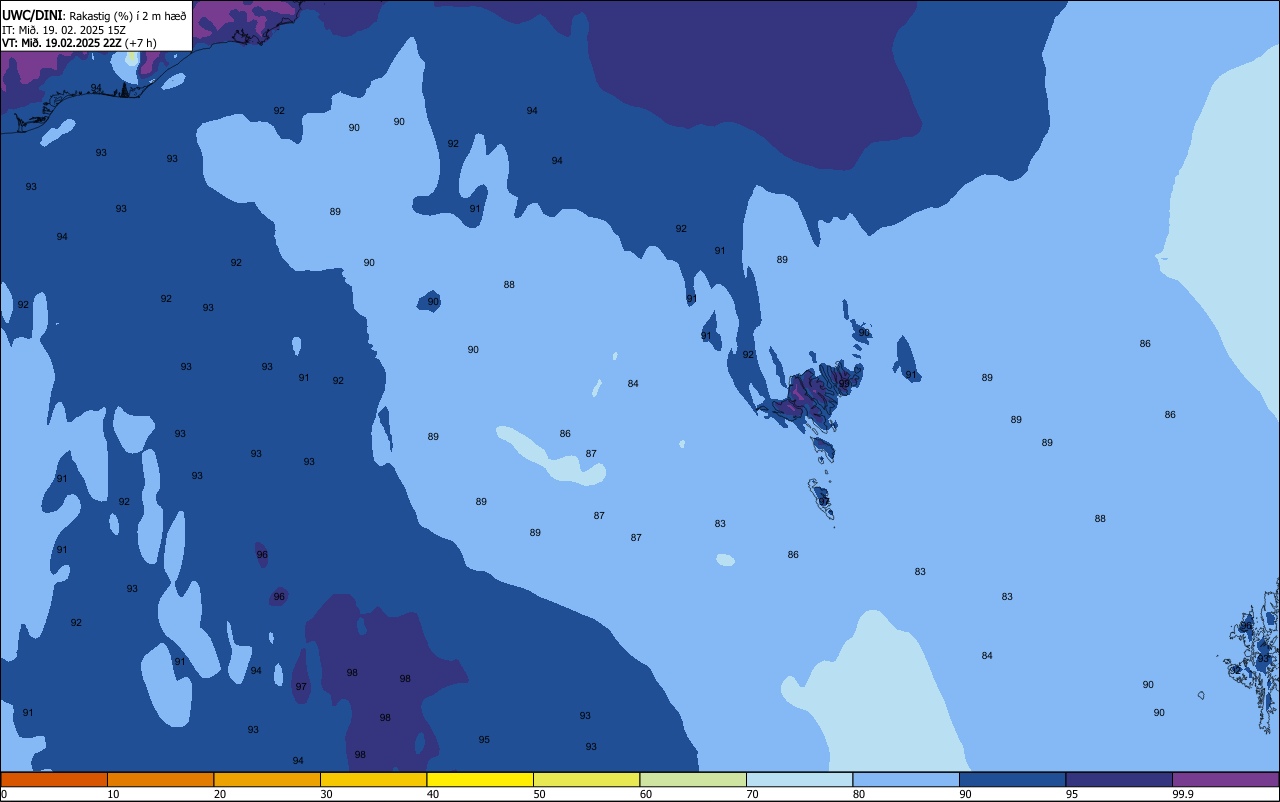The width and height of the screenshot is (1280, 802).
Task: Click the legend scale label '50'
Action: pos(539,794)
